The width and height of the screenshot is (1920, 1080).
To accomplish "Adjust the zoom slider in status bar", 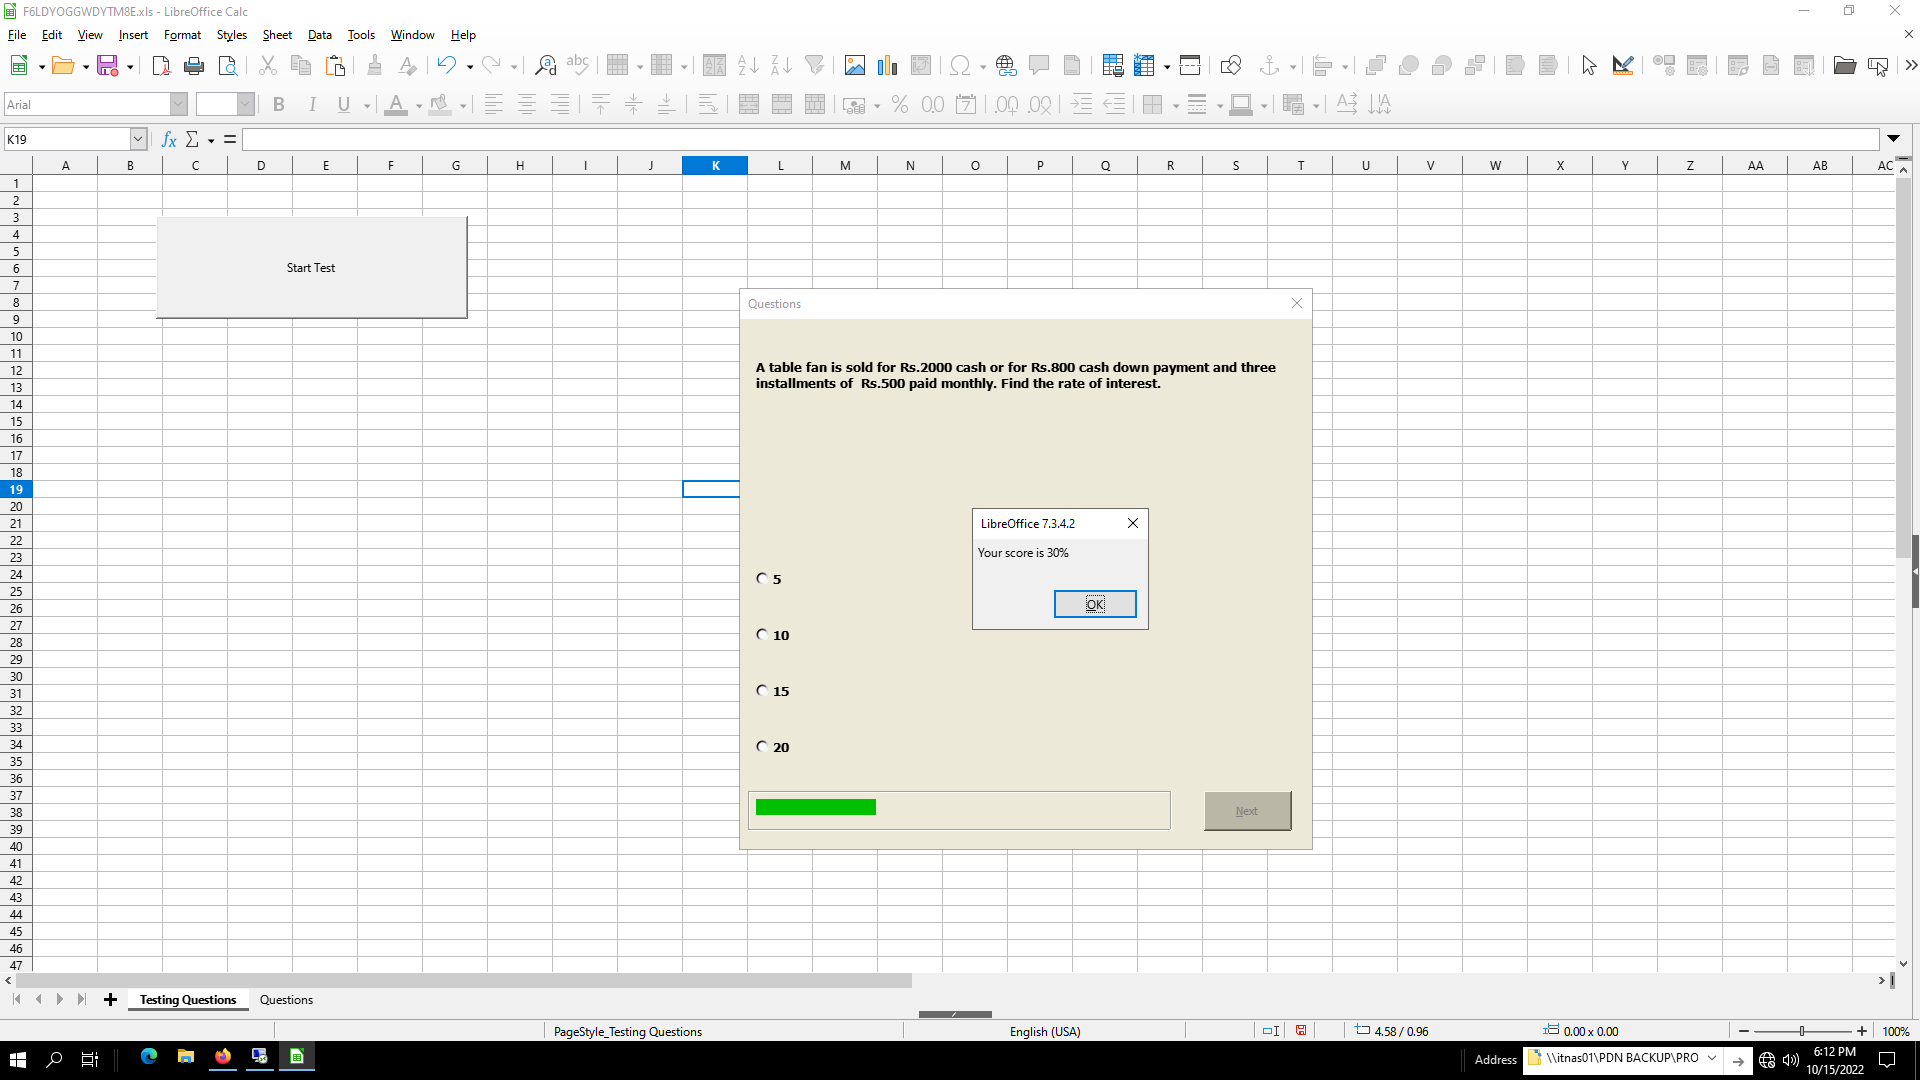I will point(1803,1031).
